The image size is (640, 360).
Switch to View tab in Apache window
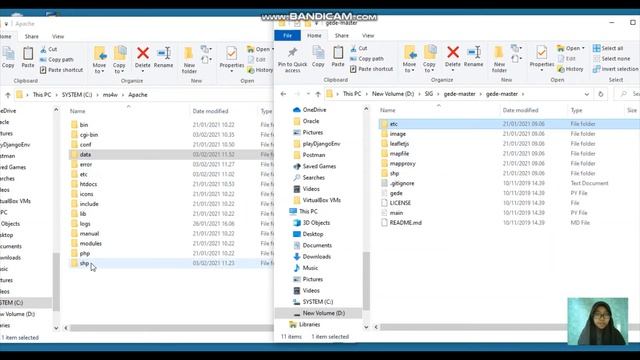tap(58, 36)
